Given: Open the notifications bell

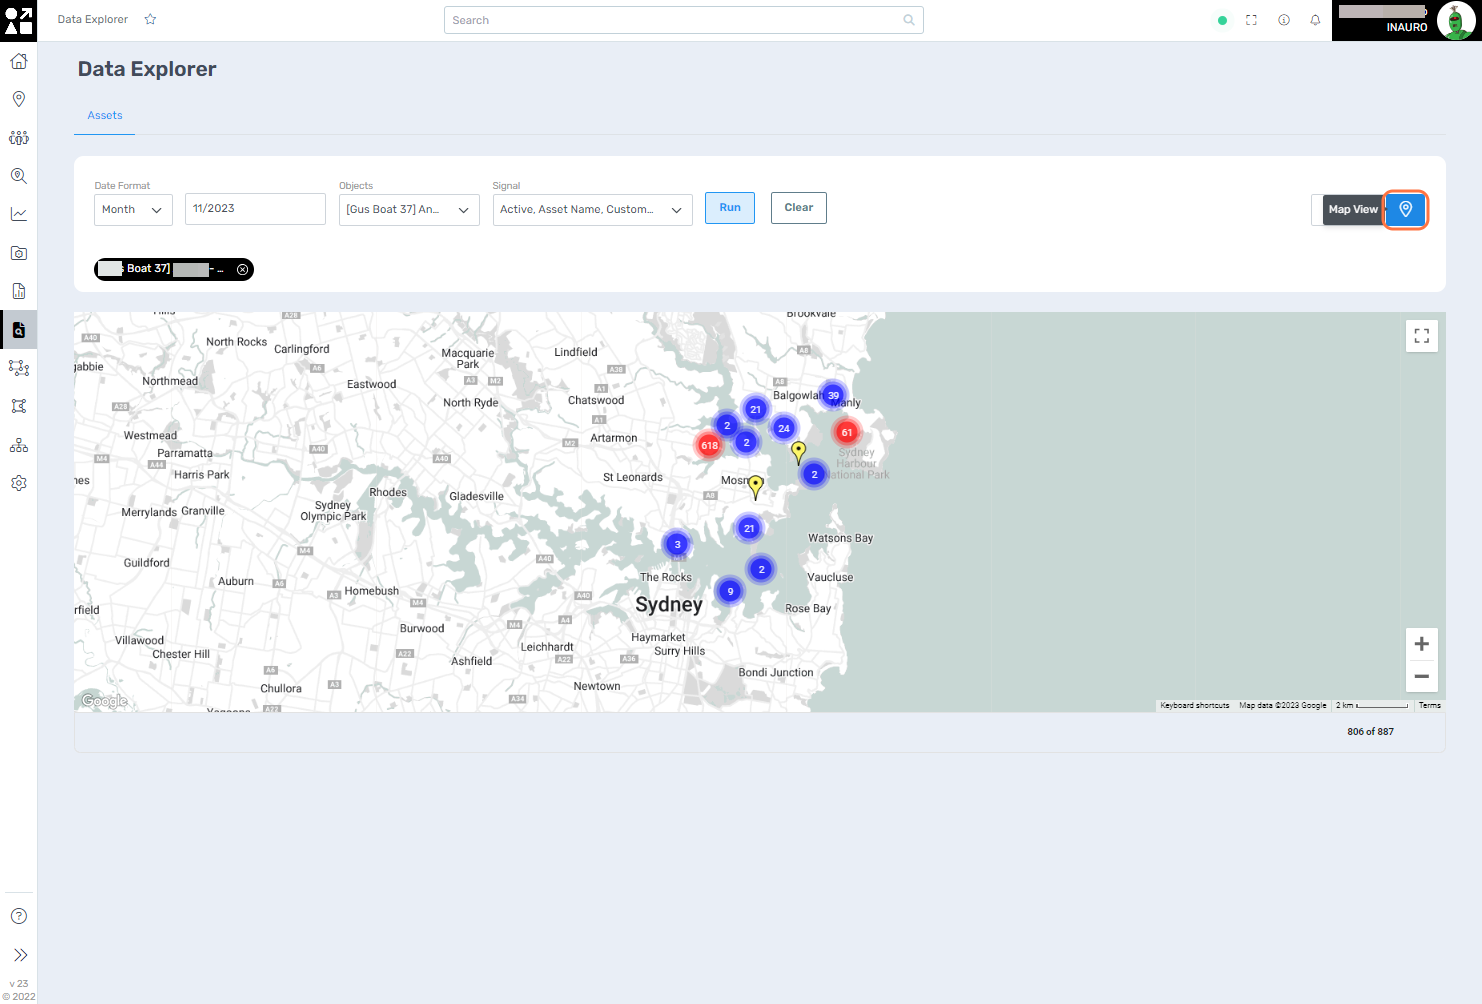Looking at the screenshot, I should (x=1315, y=20).
